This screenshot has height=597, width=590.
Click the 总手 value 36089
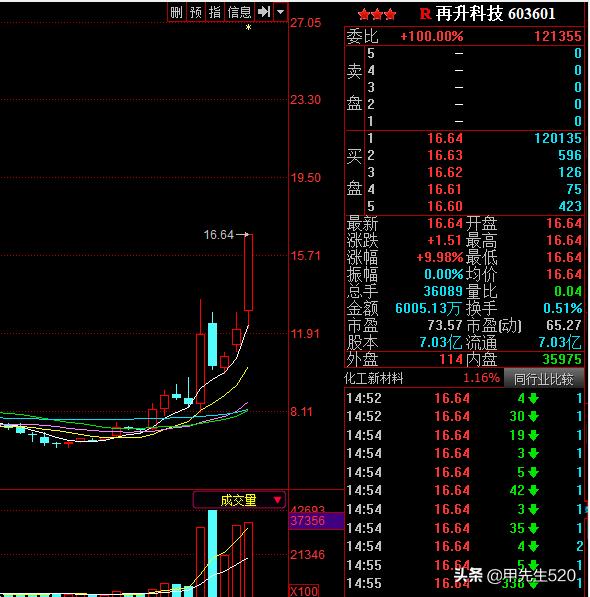pyautogui.click(x=443, y=291)
